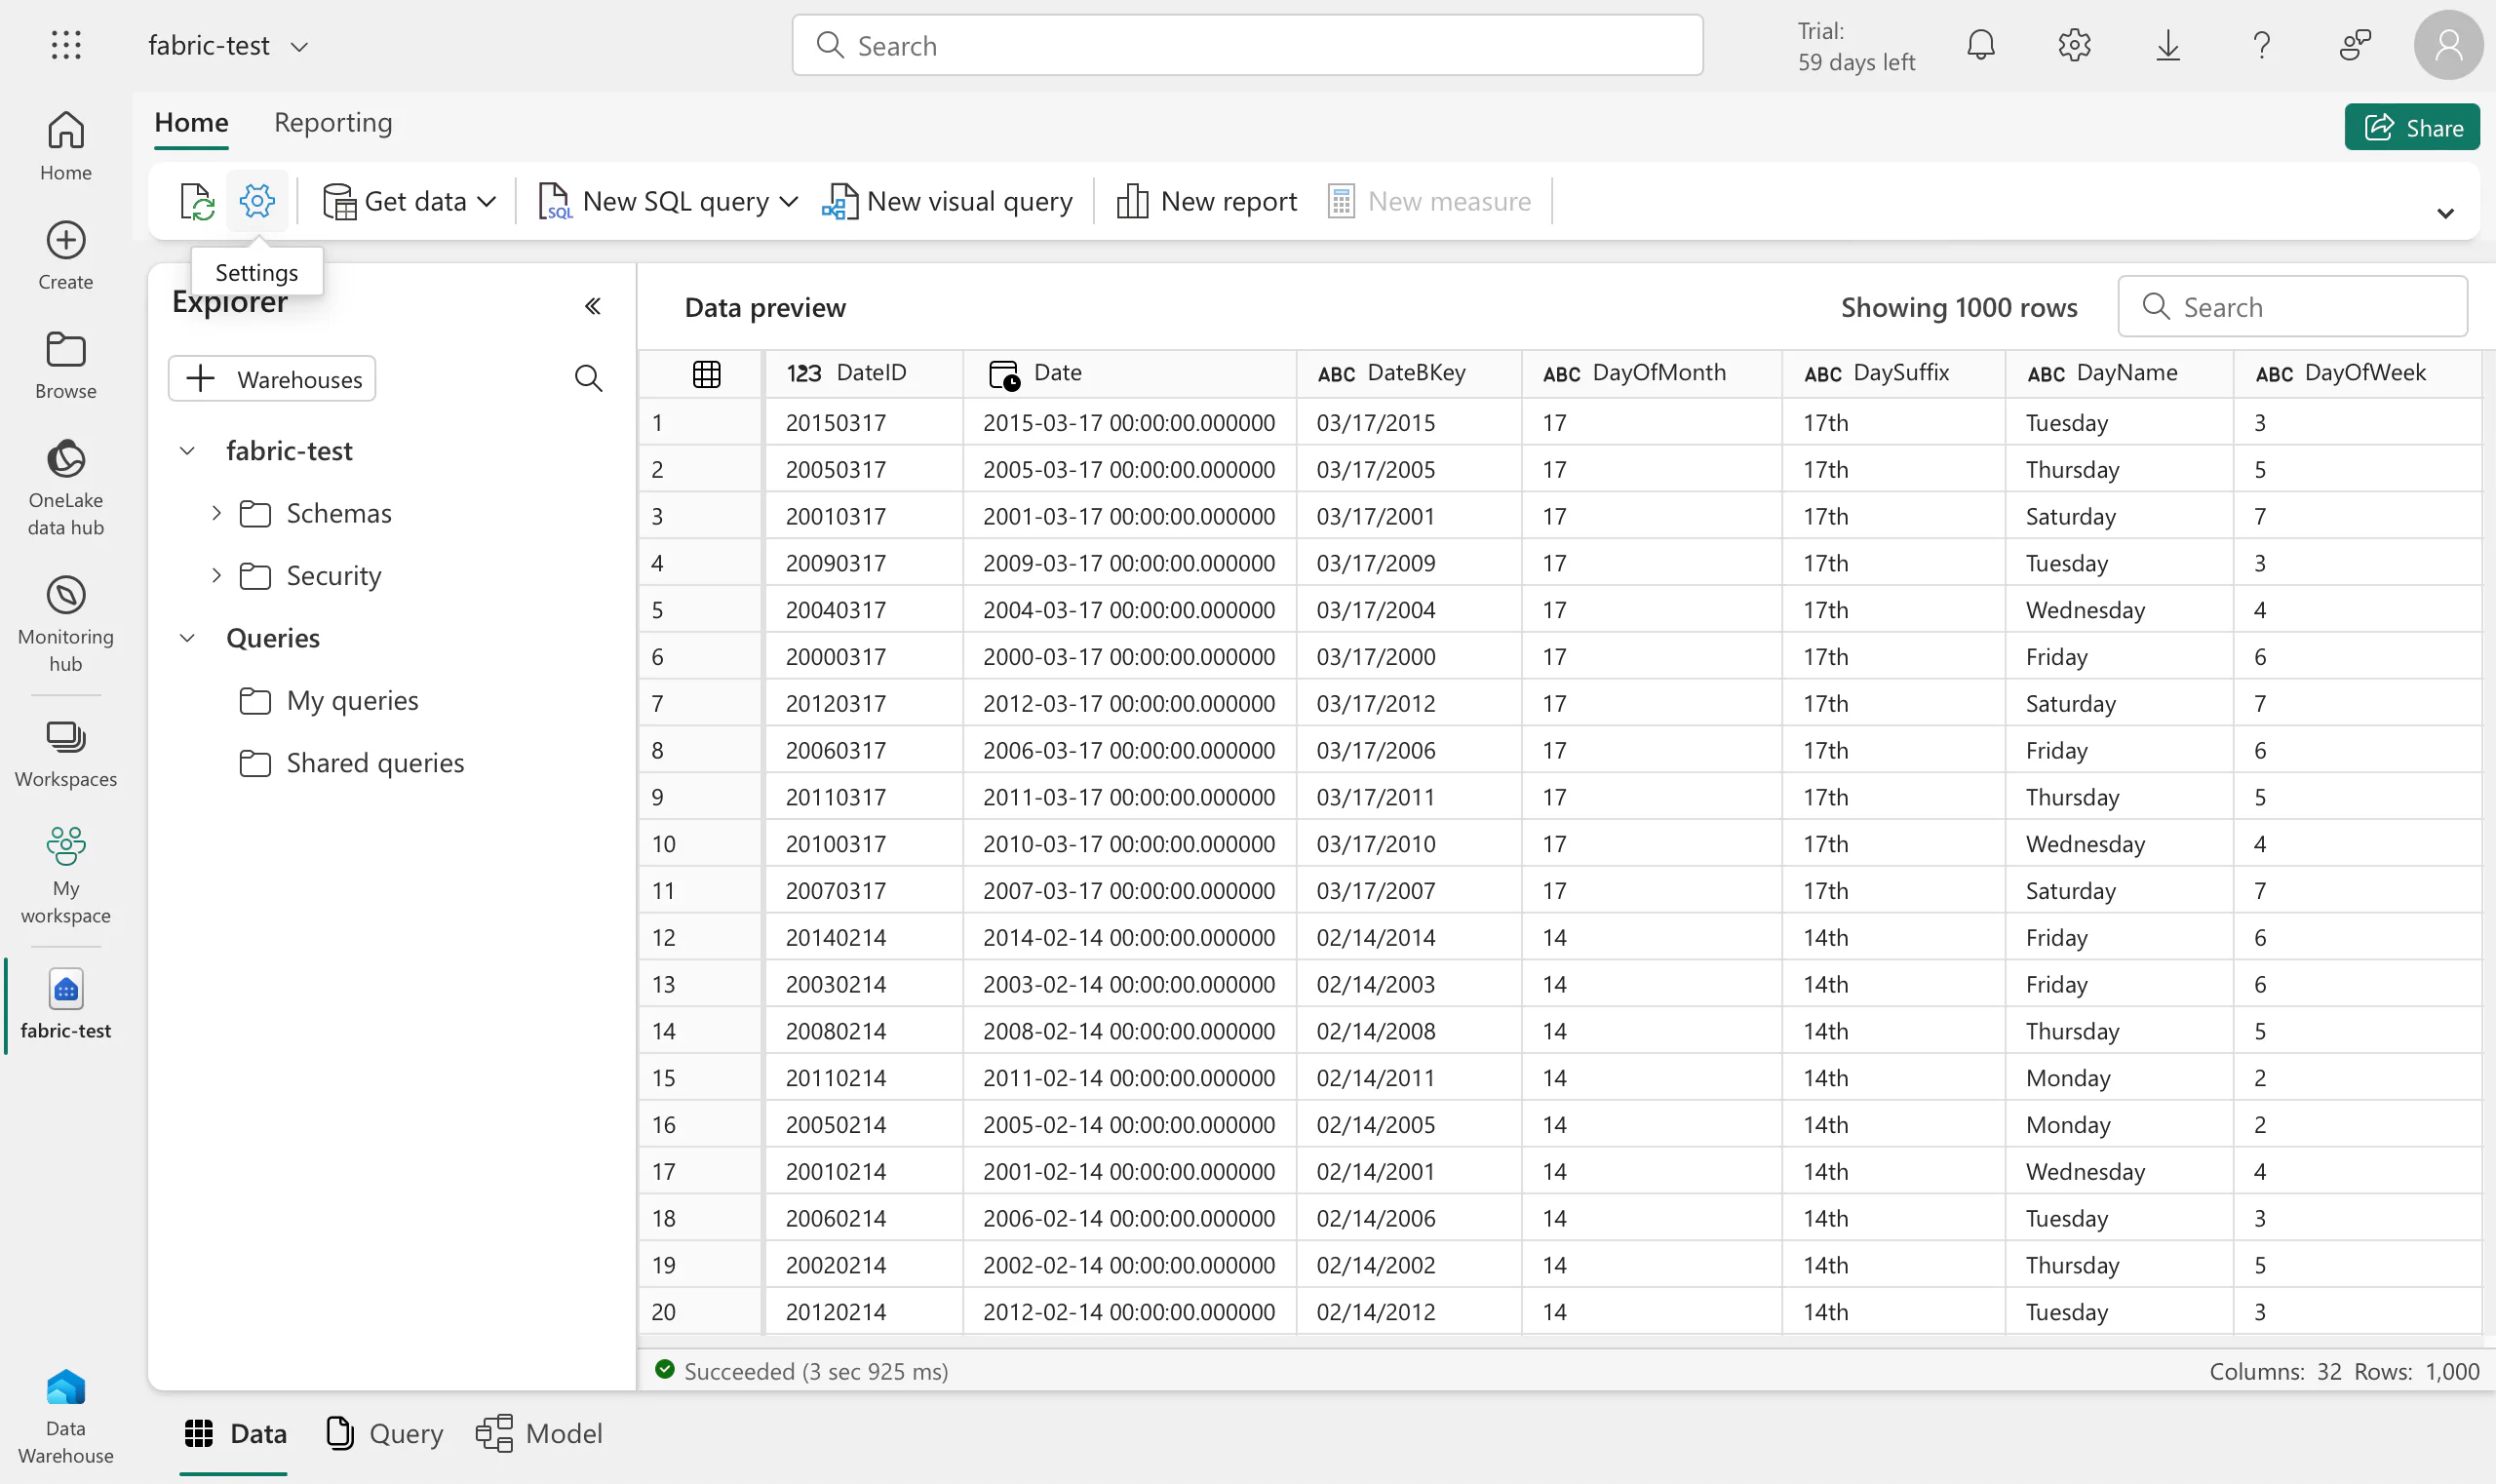This screenshot has height=1484, width=2496.
Task: Click the notifications bell icon
Action: point(1980,45)
